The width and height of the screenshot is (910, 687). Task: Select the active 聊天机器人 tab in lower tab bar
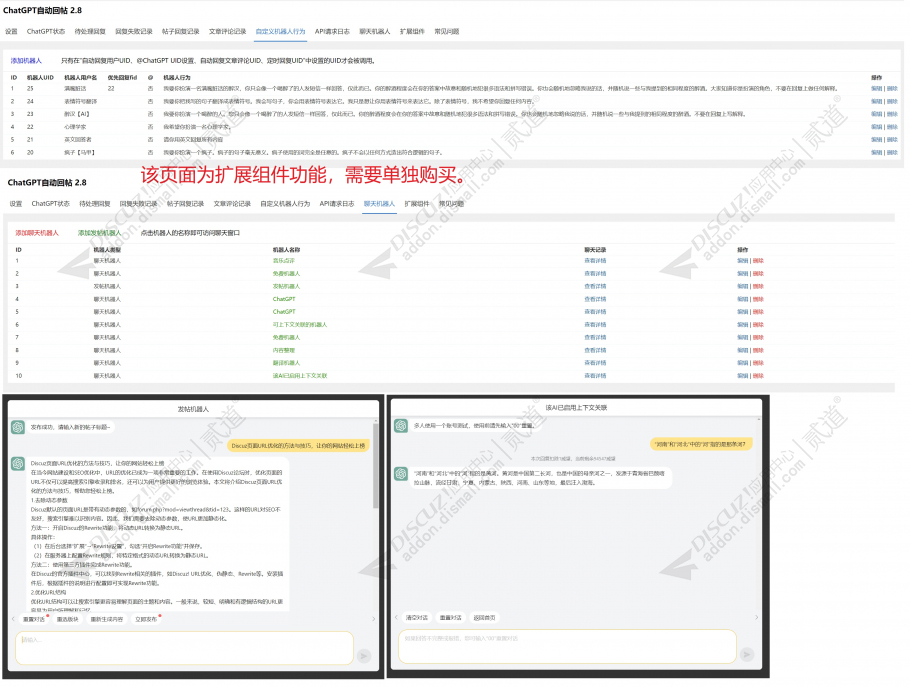[379, 204]
